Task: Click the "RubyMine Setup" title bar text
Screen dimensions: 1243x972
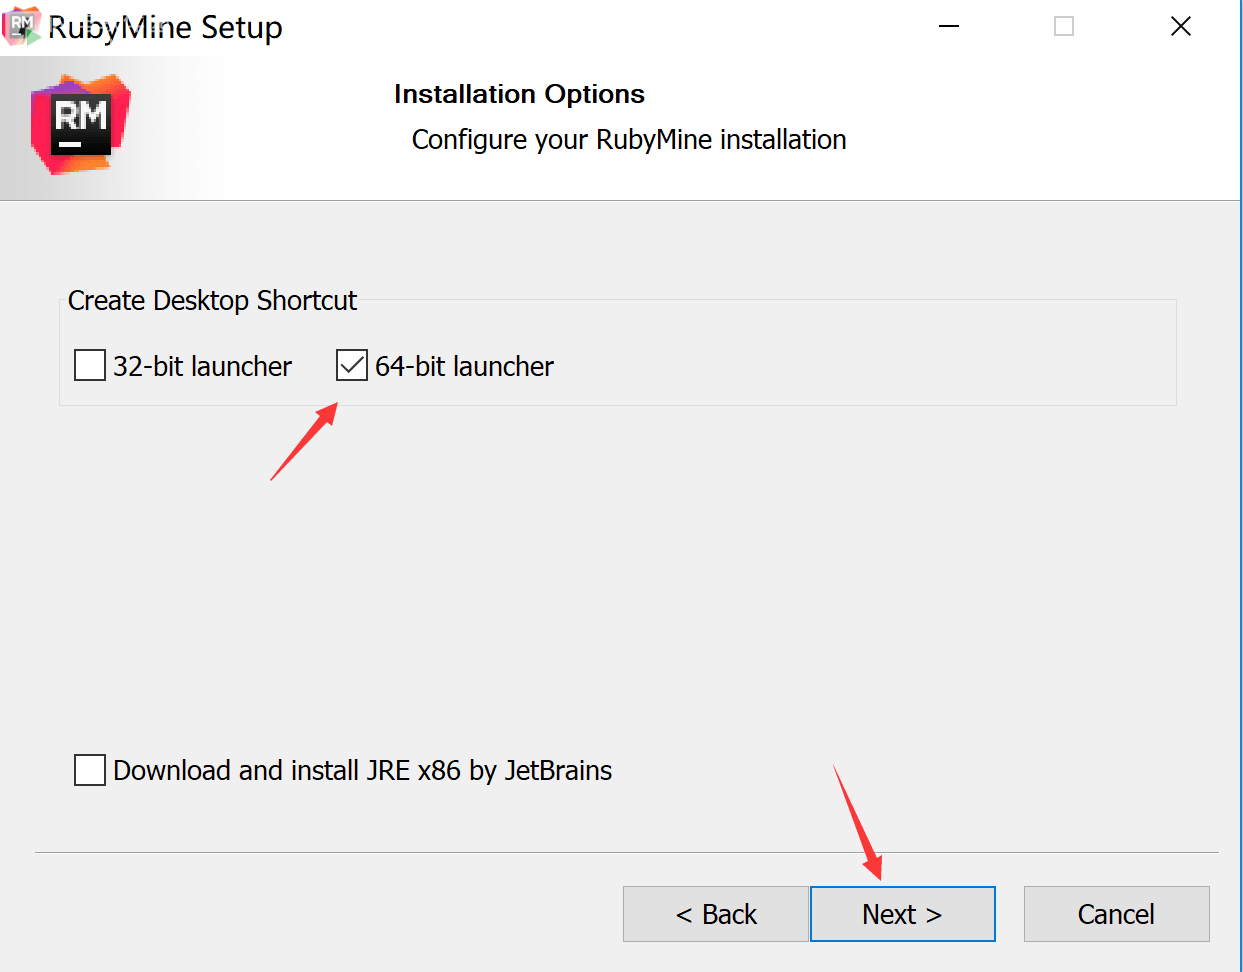Action: click(165, 28)
